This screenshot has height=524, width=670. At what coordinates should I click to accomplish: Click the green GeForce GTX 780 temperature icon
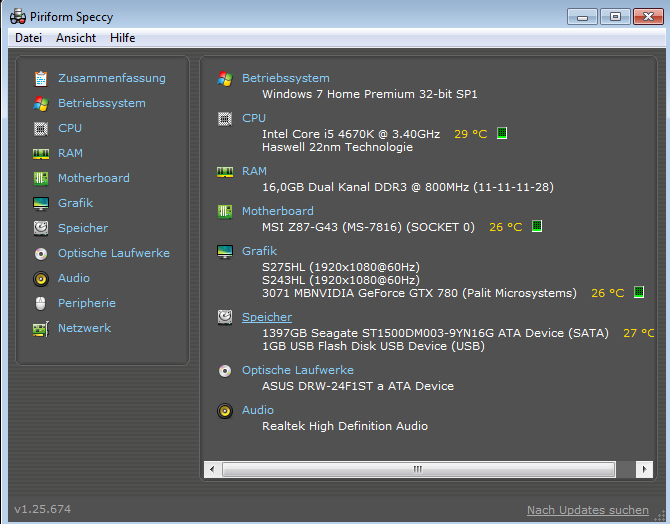(639, 292)
